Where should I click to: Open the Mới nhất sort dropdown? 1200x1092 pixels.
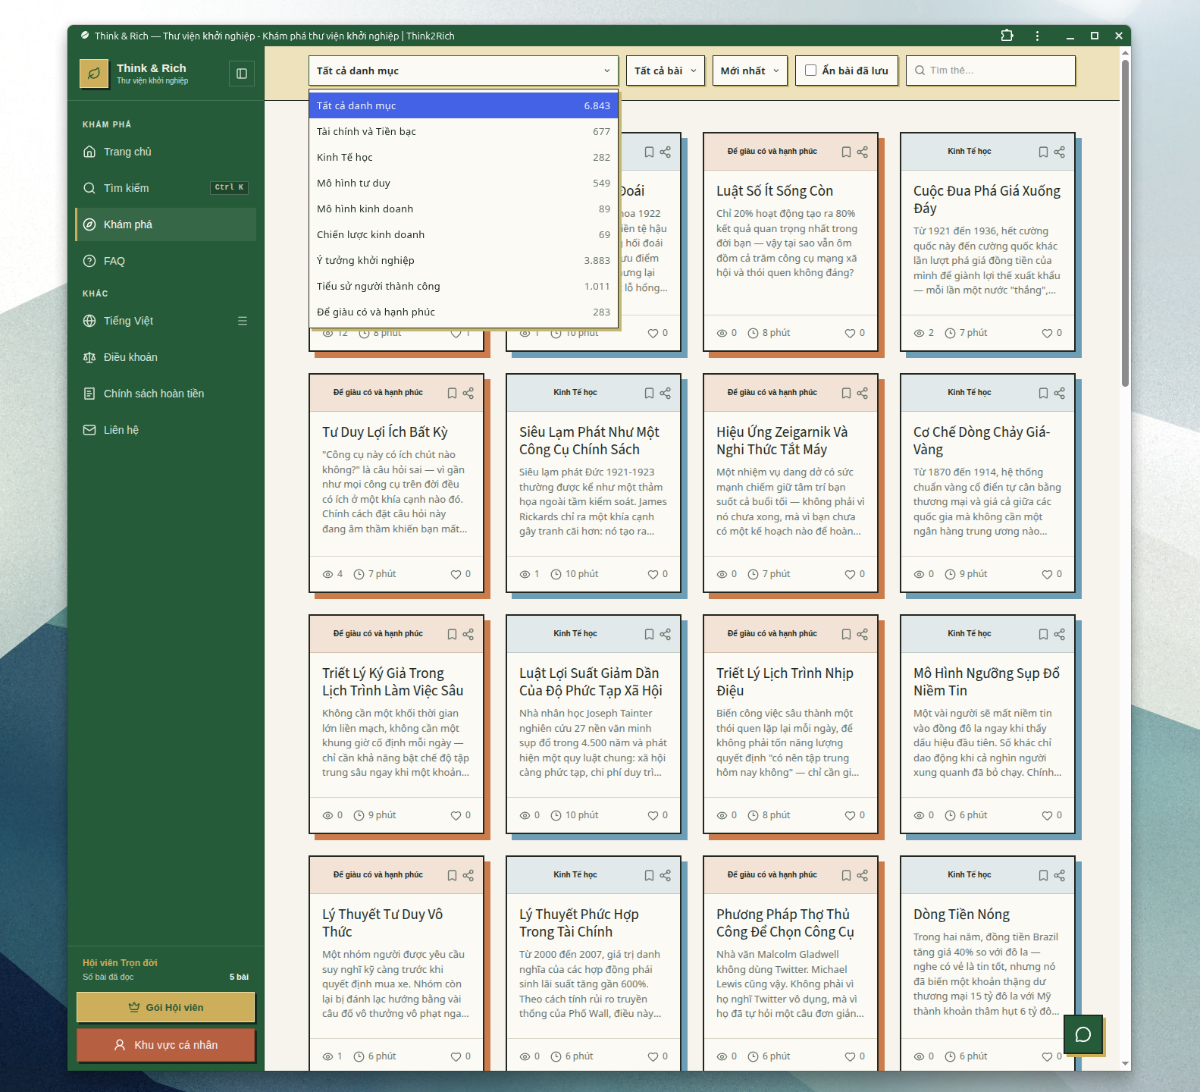tap(750, 71)
